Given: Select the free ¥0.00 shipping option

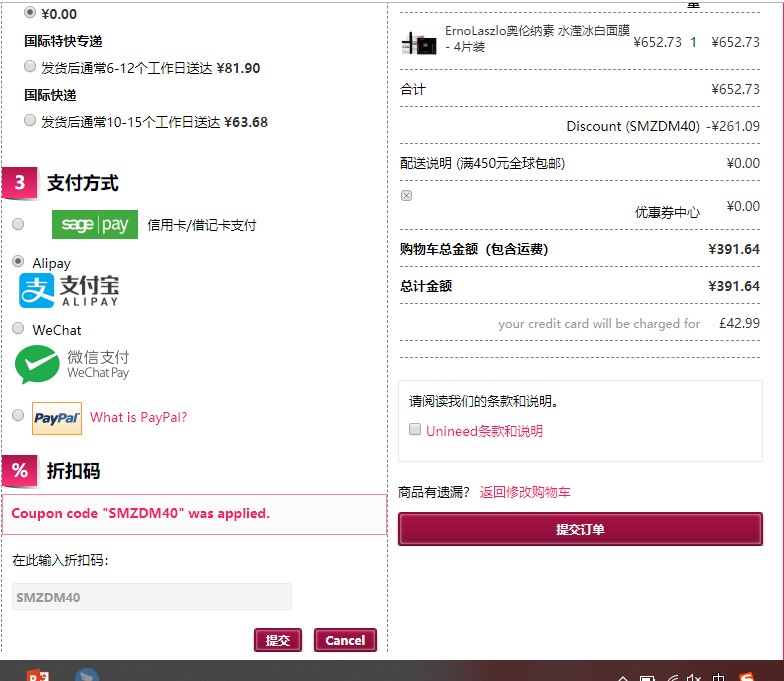Looking at the screenshot, I should tap(30, 12).
